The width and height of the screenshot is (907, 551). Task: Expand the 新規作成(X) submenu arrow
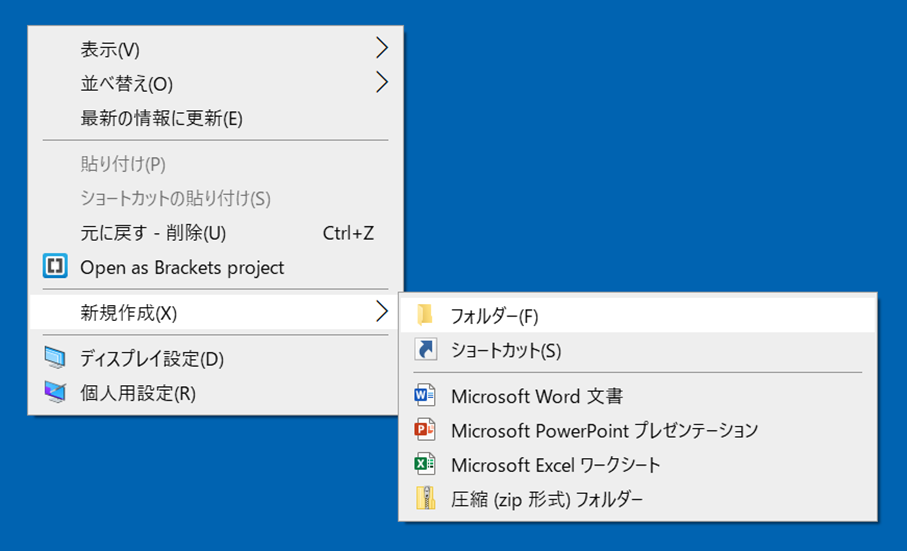pyautogui.click(x=381, y=312)
